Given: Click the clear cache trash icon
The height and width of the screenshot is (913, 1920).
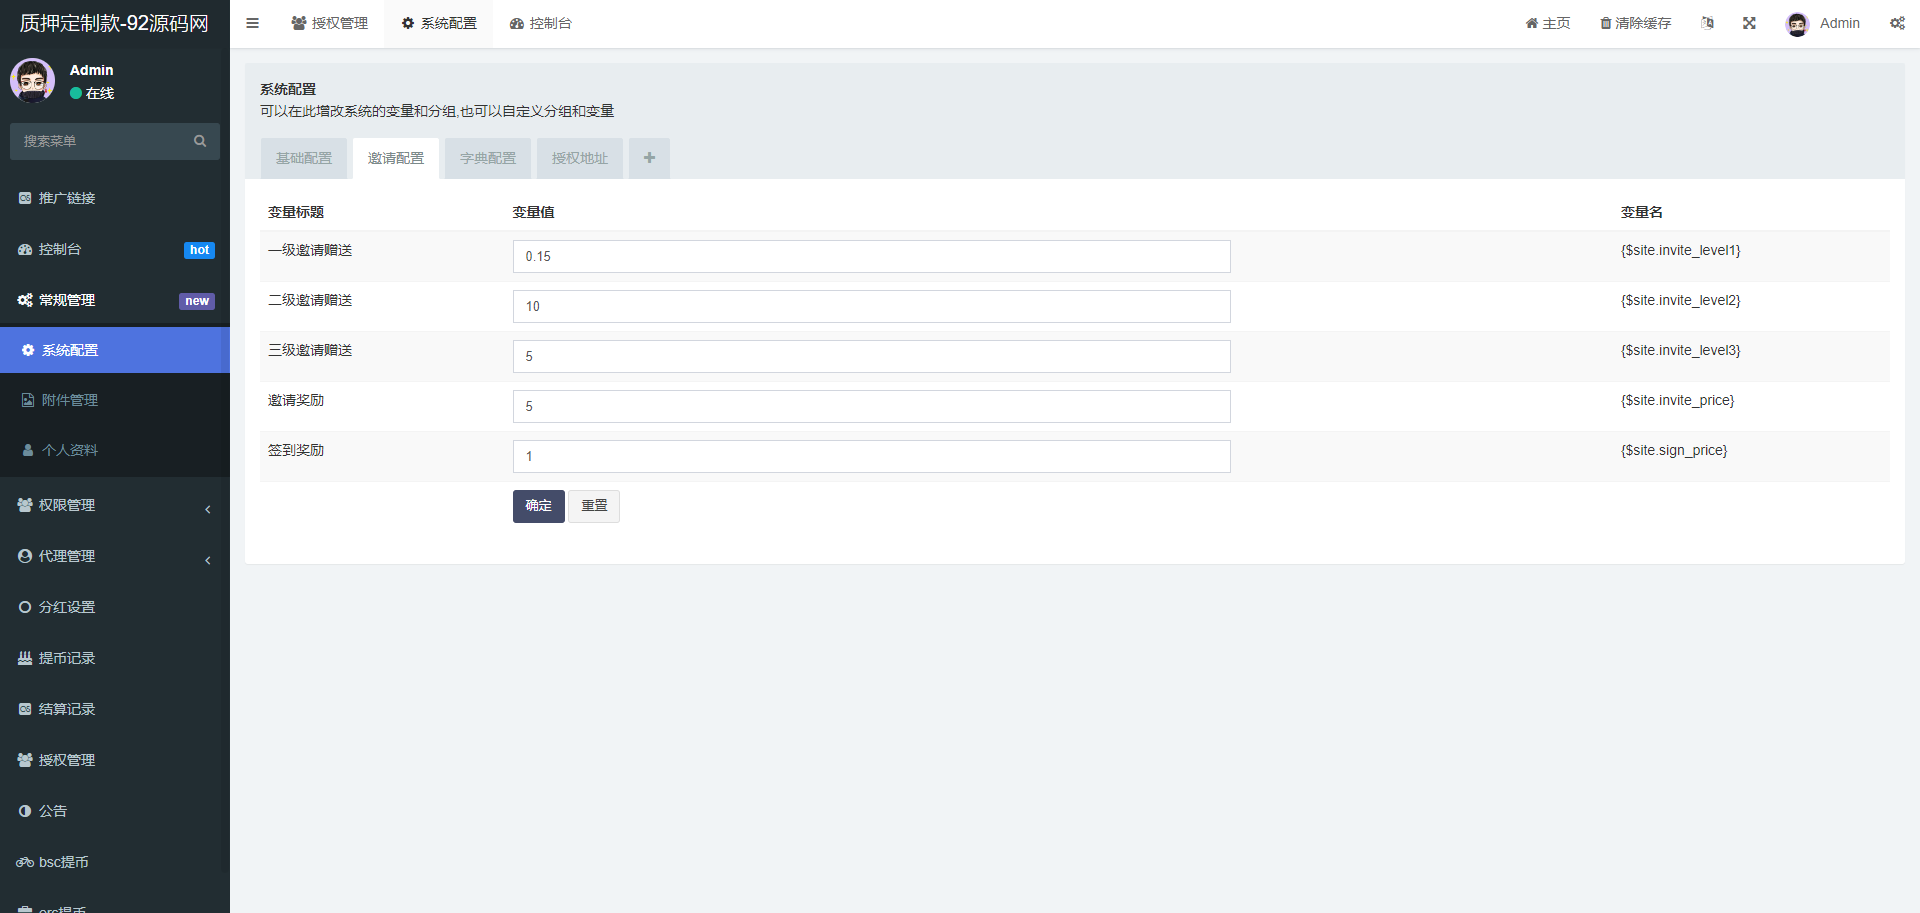Looking at the screenshot, I should pyautogui.click(x=1605, y=23).
